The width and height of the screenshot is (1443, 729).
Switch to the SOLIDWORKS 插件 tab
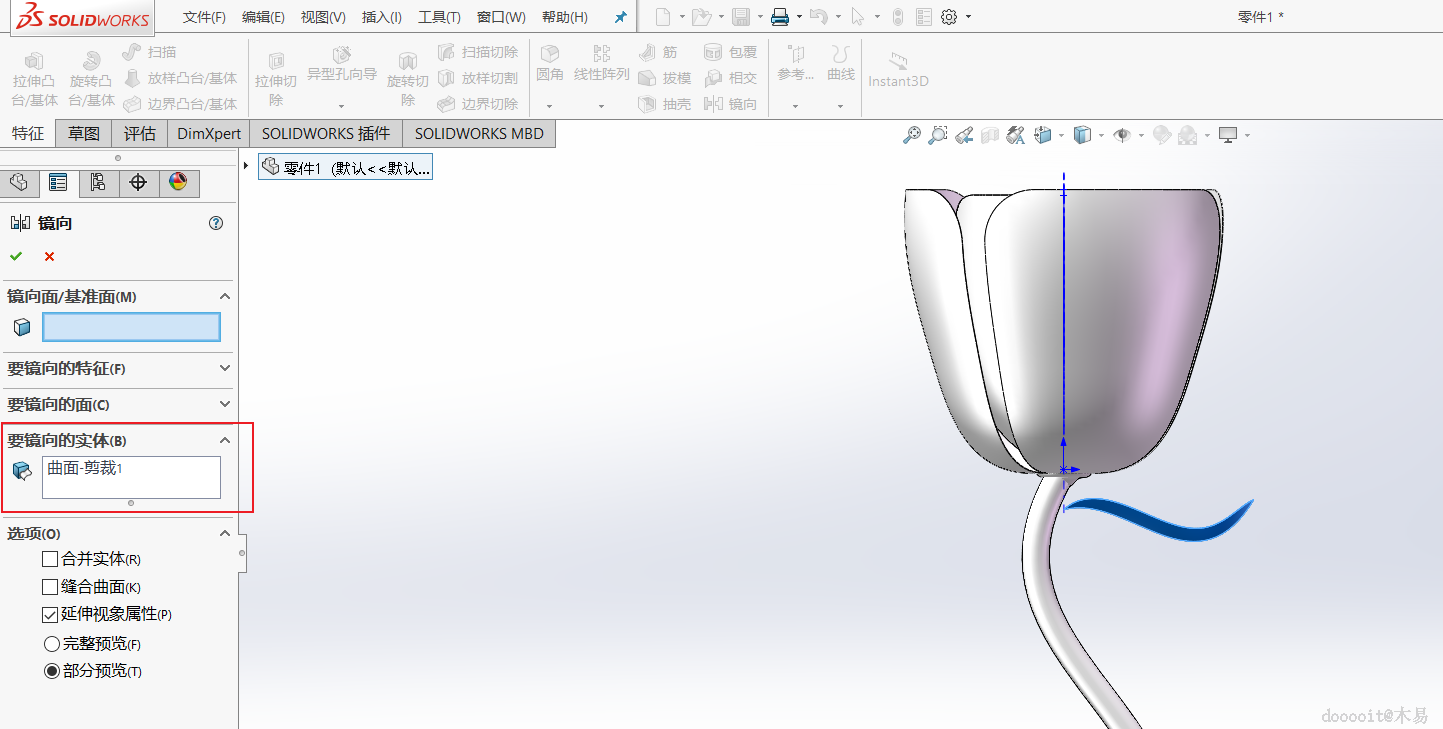[x=325, y=134]
